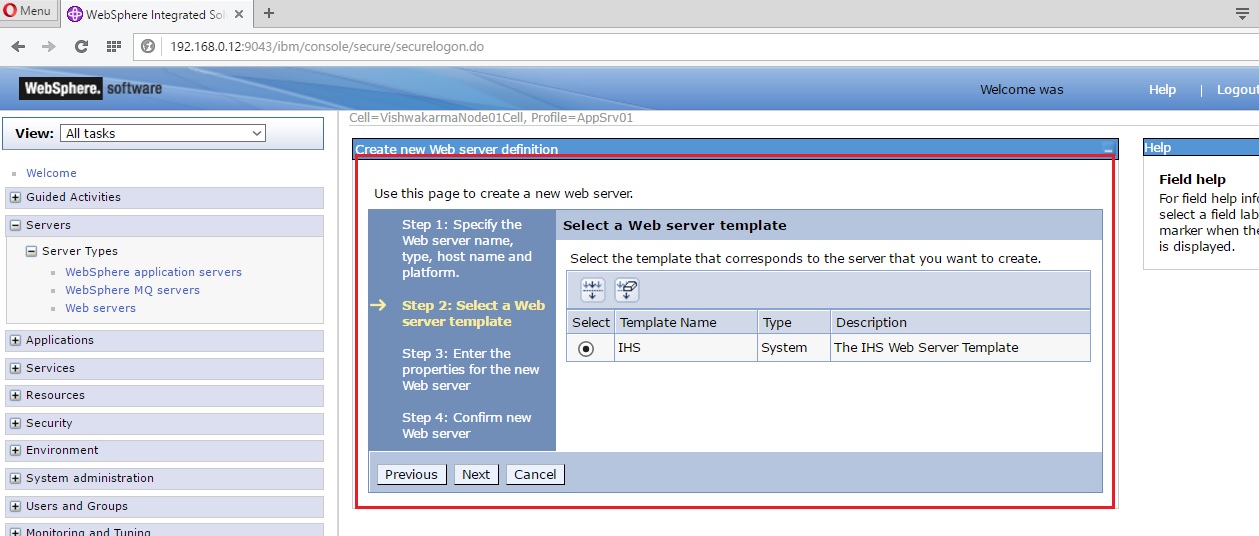This screenshot has width=1259, height=536.
Task: Click the Description column header
Action: click(871, 322)
